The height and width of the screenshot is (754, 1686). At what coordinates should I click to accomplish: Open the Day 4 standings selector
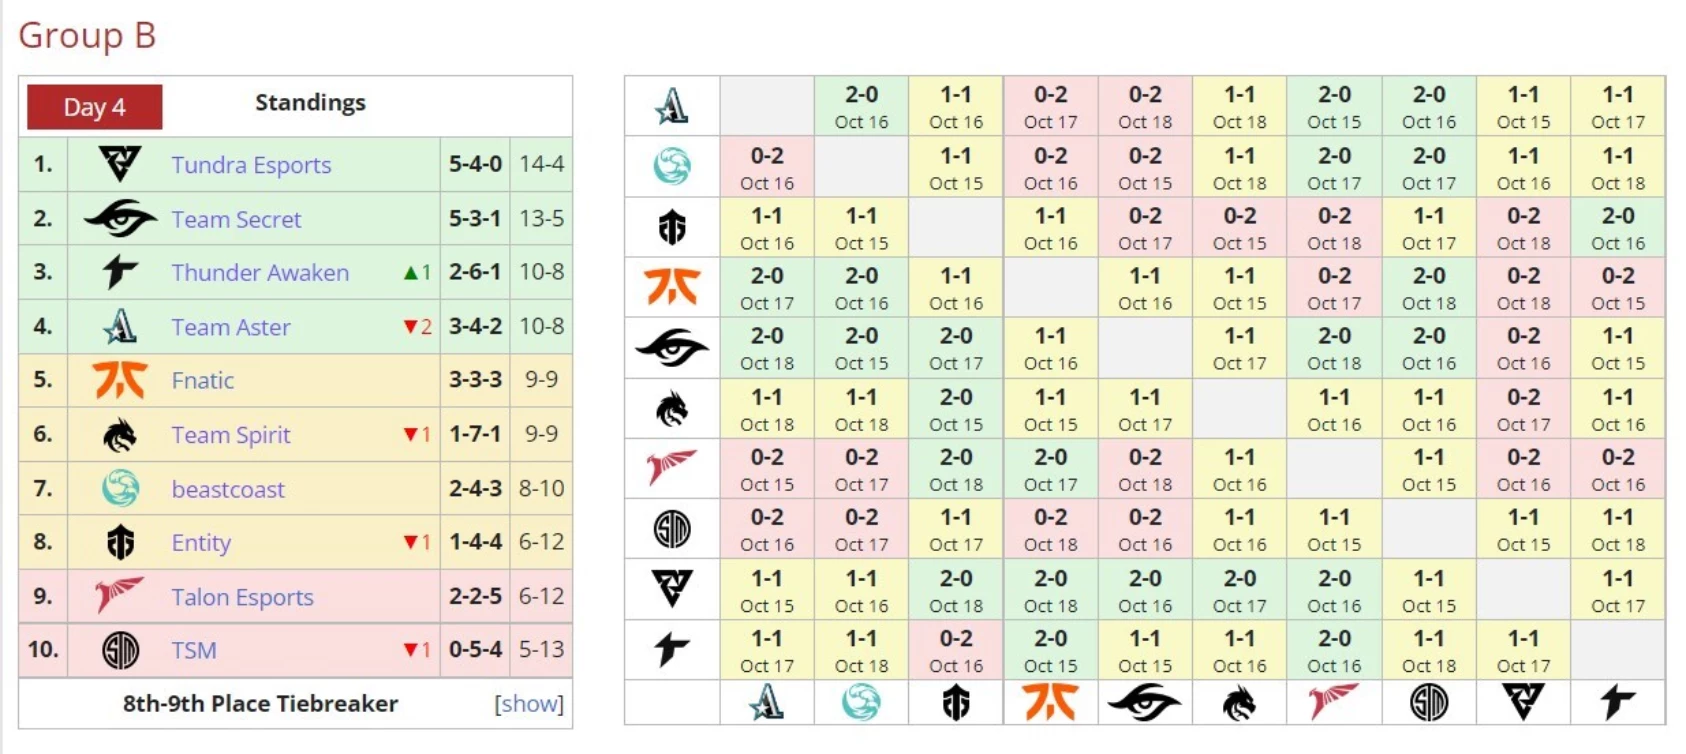coord(95,107)
